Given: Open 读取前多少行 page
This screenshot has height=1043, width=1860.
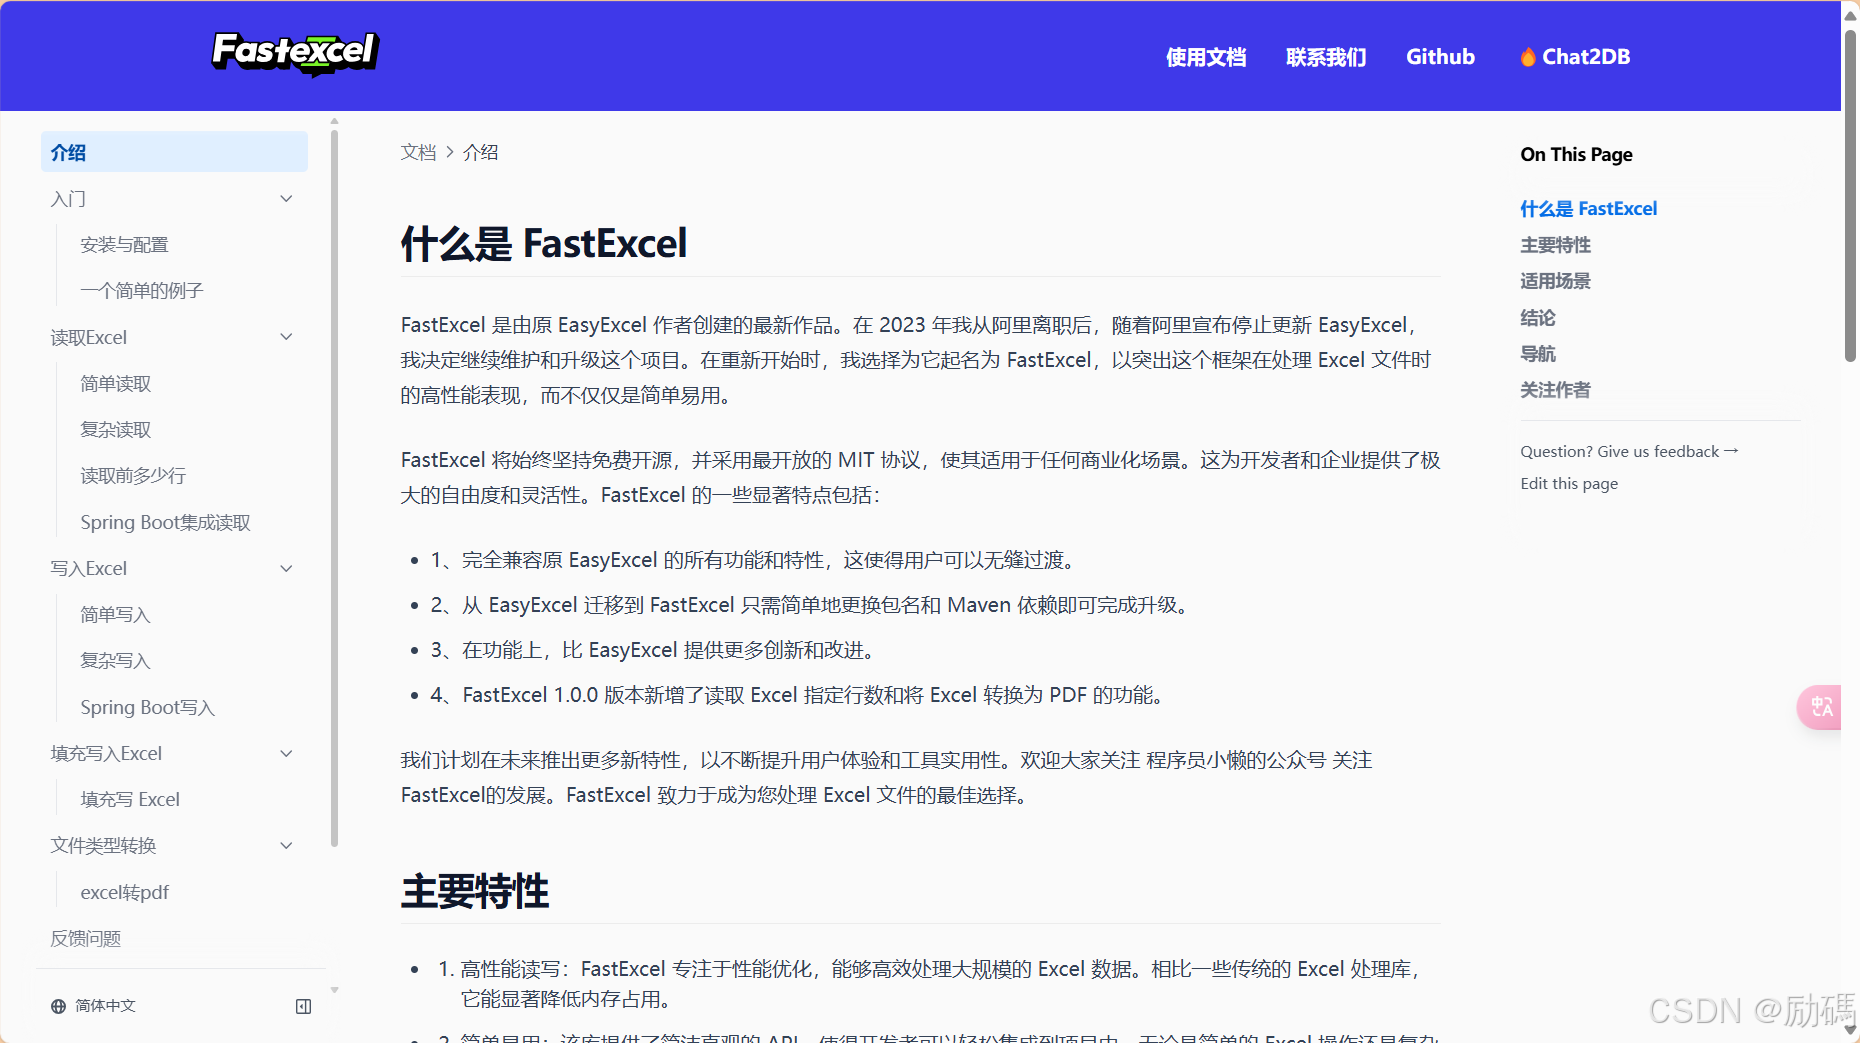Looking at the screenshot, I should pos(133,476).
